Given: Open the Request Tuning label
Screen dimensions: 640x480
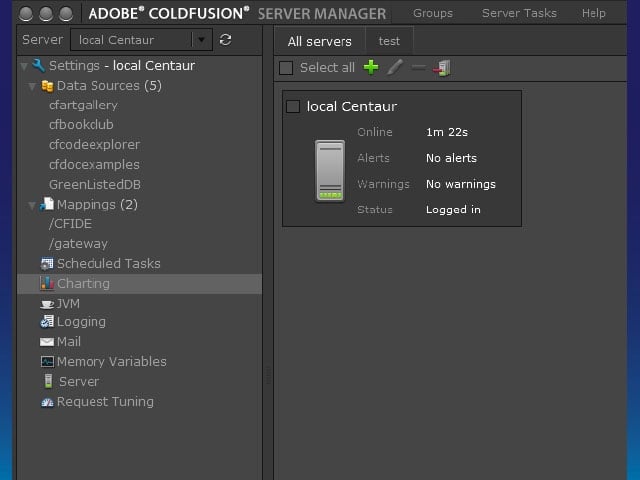Looking at the screenshot, I should tap(105, 402).
